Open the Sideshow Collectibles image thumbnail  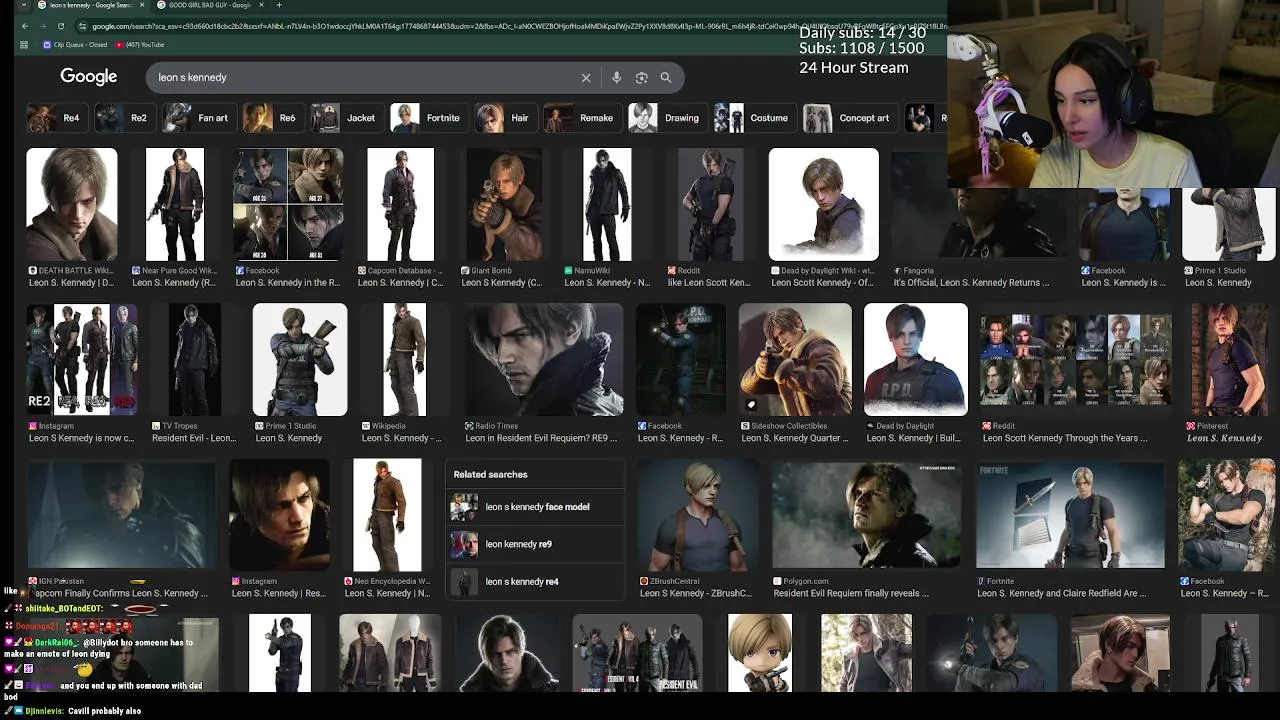click(x=796, y=359)
